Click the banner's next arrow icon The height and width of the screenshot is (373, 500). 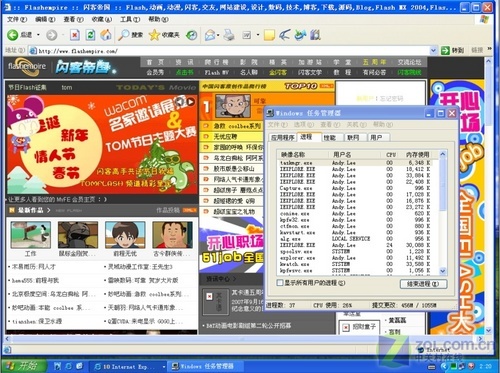[x=191, y=101]
